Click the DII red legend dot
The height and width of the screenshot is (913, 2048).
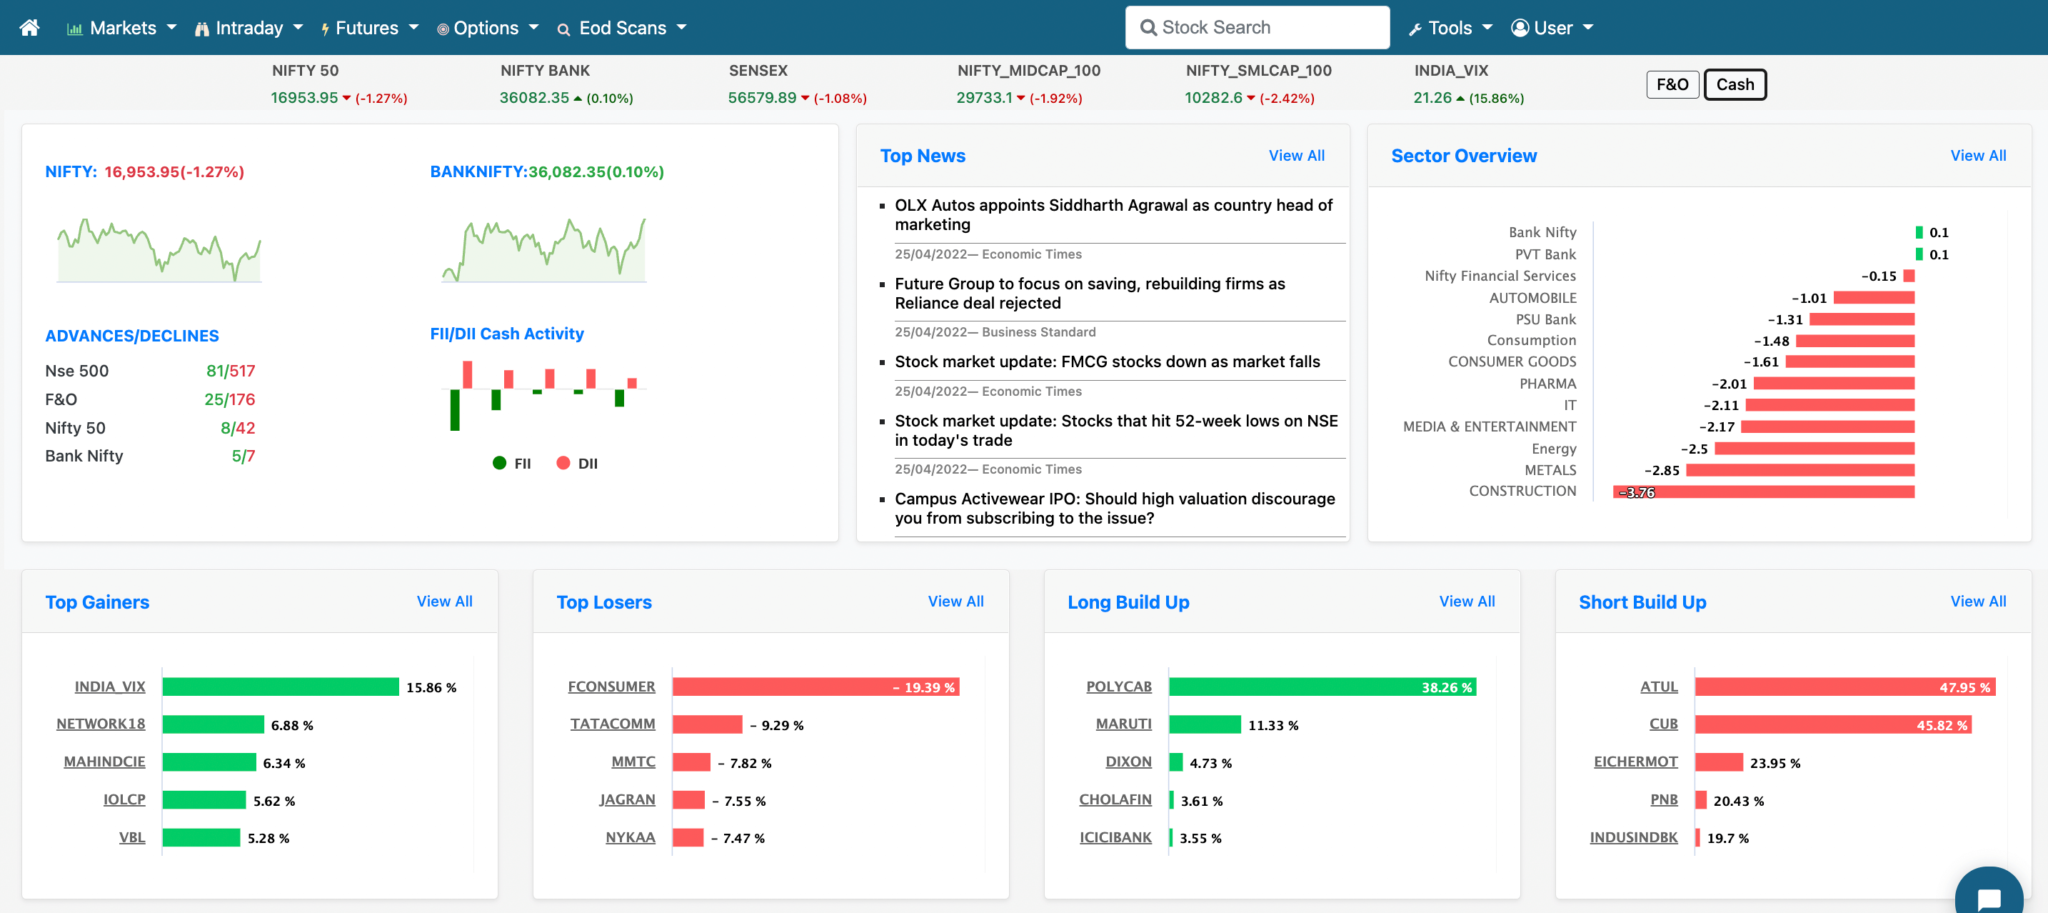tap(564, 463)
